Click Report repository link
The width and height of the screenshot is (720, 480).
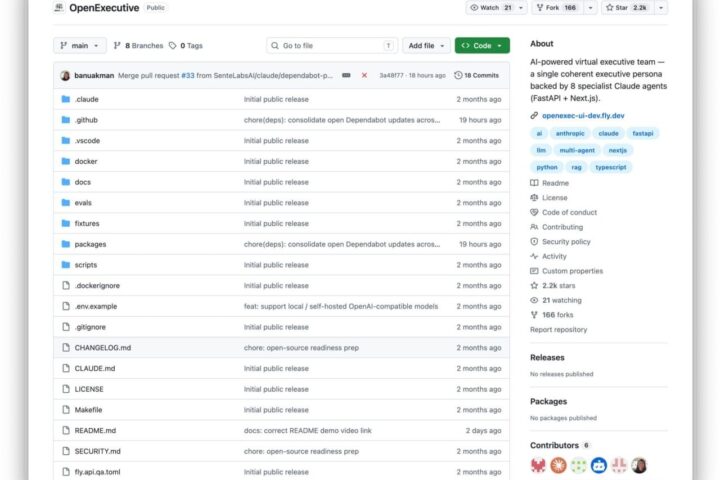click(x=558, y=329)
